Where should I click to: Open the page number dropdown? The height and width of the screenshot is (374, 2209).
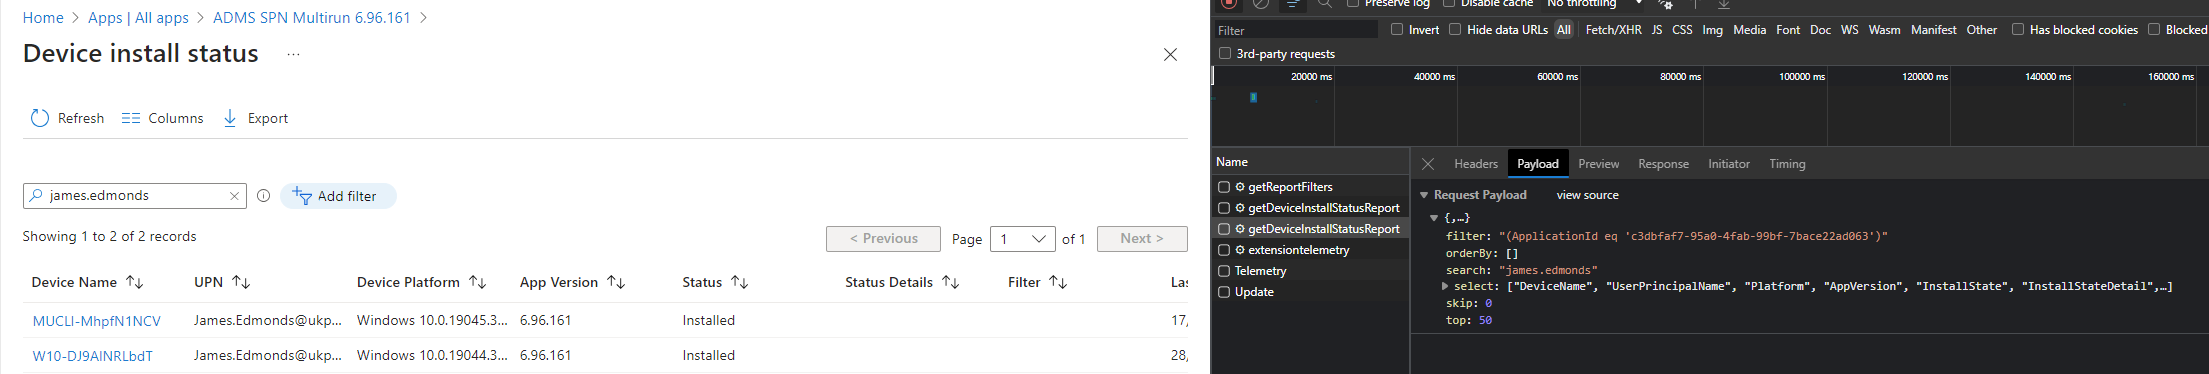click(x=1022, y=239)
